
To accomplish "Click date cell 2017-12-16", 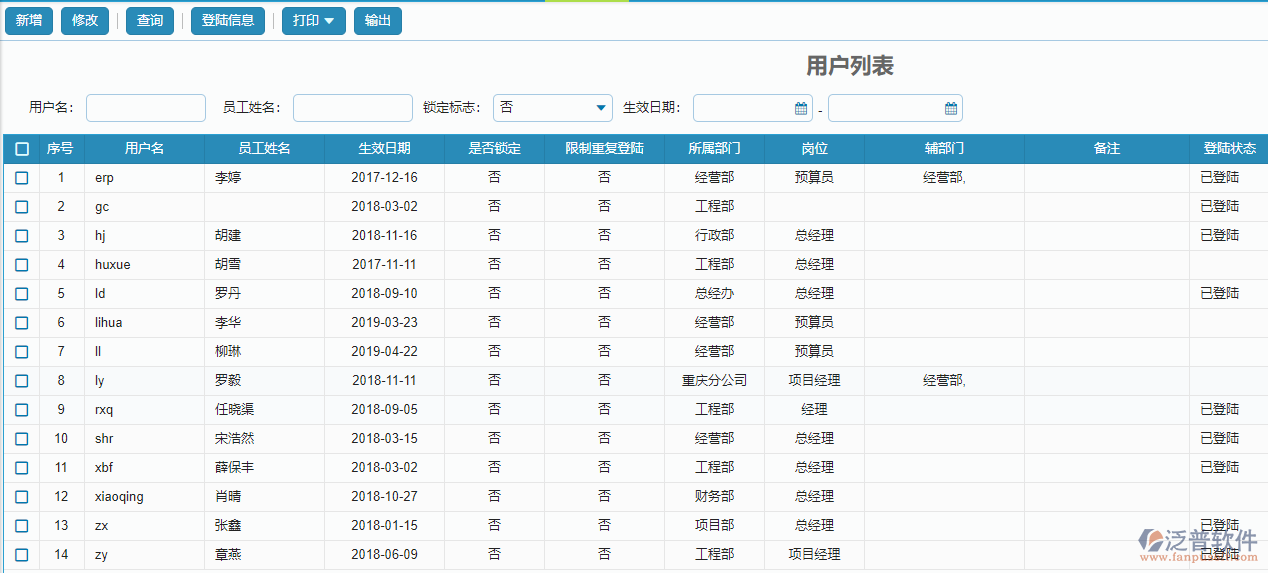I will tap(385, 178).
